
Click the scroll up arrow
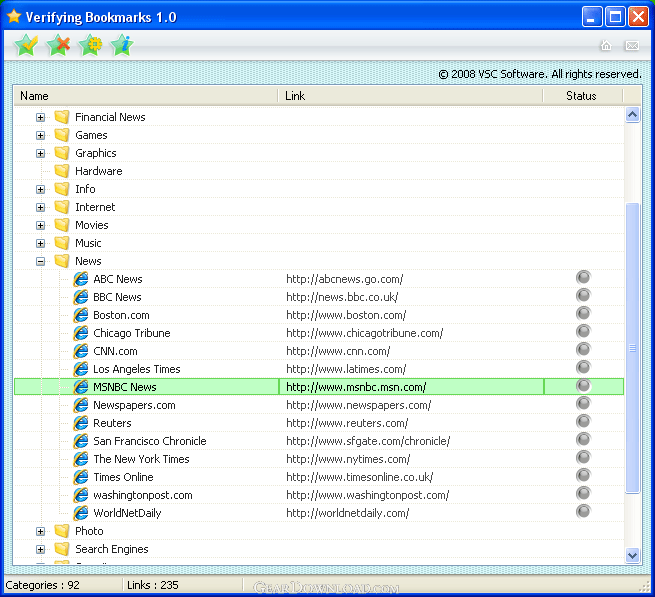632,114
